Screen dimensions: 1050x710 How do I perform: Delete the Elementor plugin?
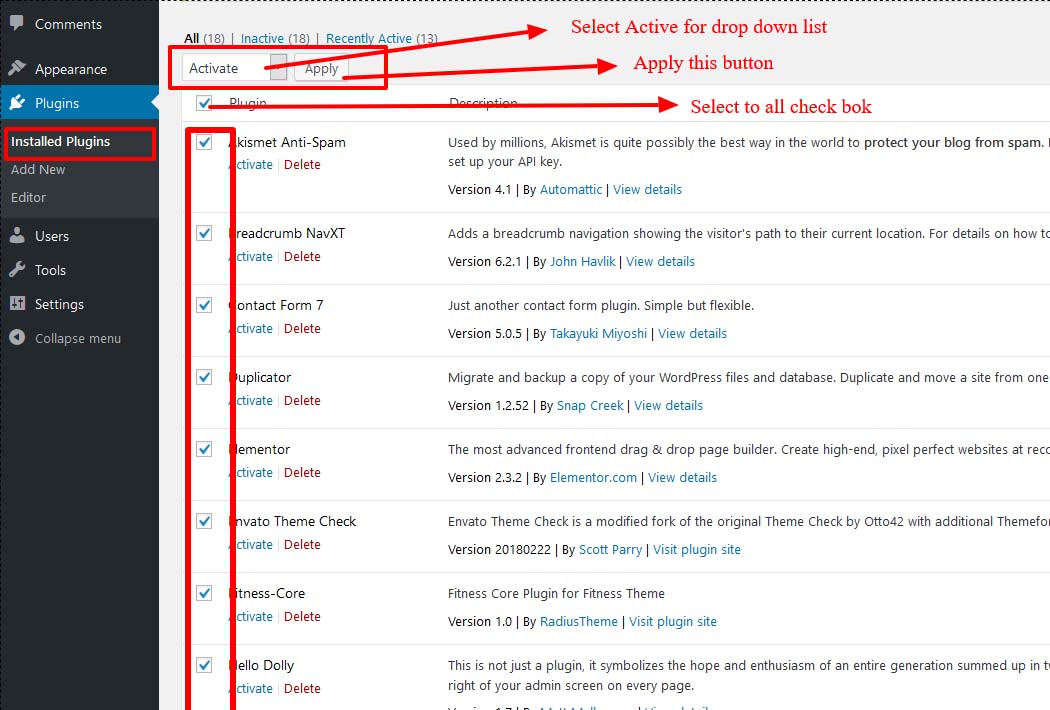point(302,472)
